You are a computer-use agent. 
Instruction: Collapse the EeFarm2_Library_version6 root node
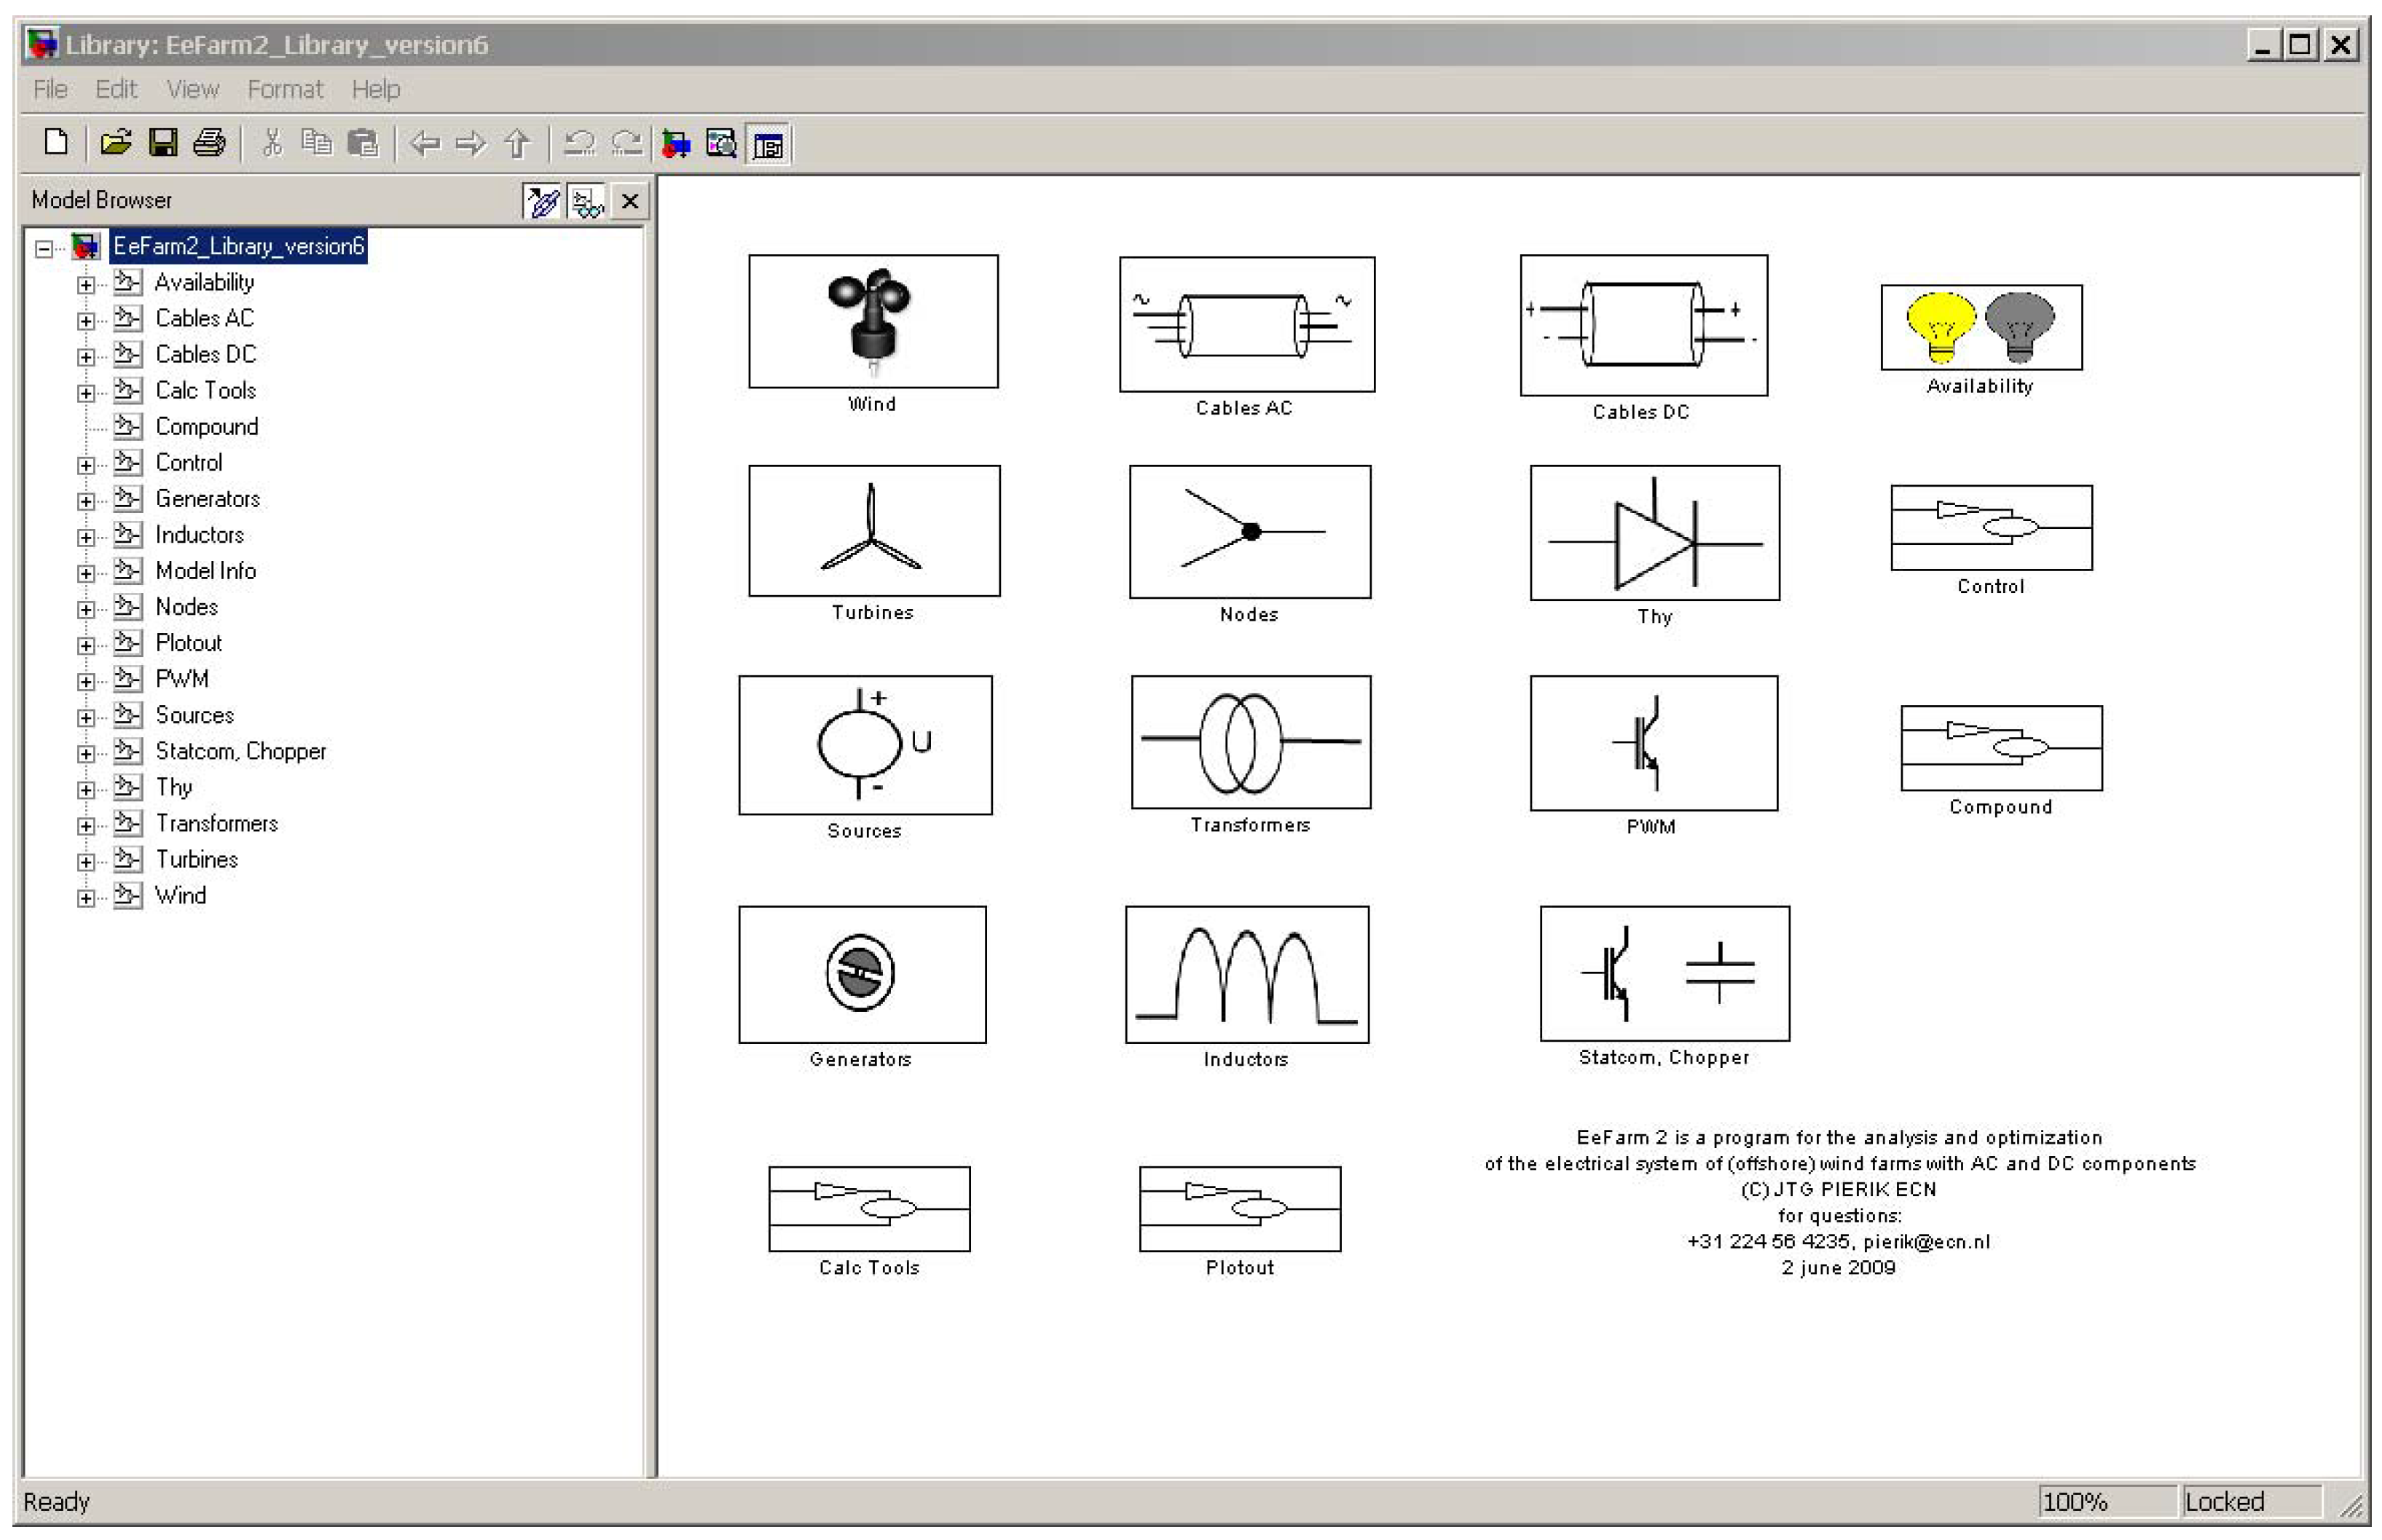click(x=43, y=248)
